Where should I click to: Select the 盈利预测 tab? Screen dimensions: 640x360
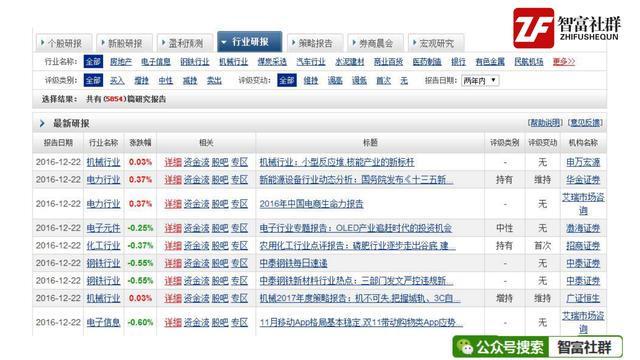[x=185, y=43]
